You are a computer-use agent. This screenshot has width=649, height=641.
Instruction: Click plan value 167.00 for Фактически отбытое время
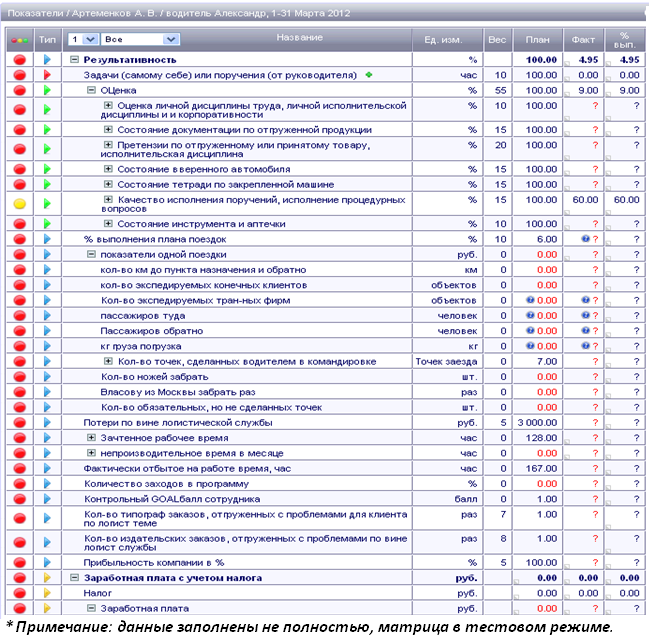coord(541,468)
